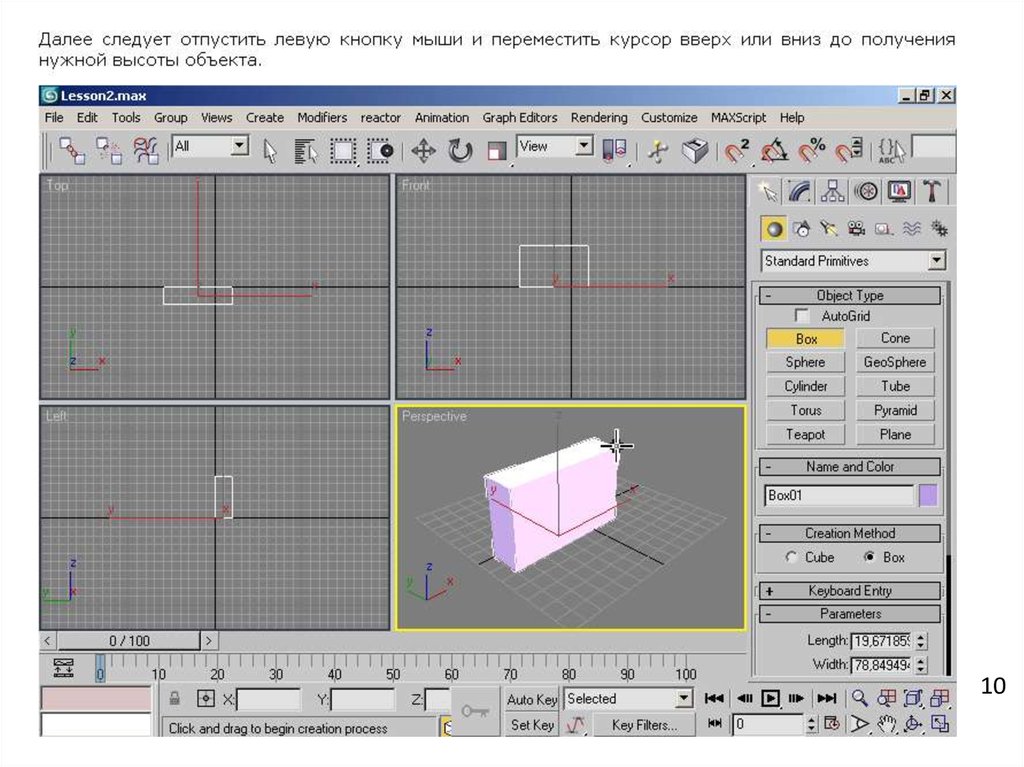Open the Rendering menu
The width and height of the screenshot is (1024, 767).
[x=599, y=117]
